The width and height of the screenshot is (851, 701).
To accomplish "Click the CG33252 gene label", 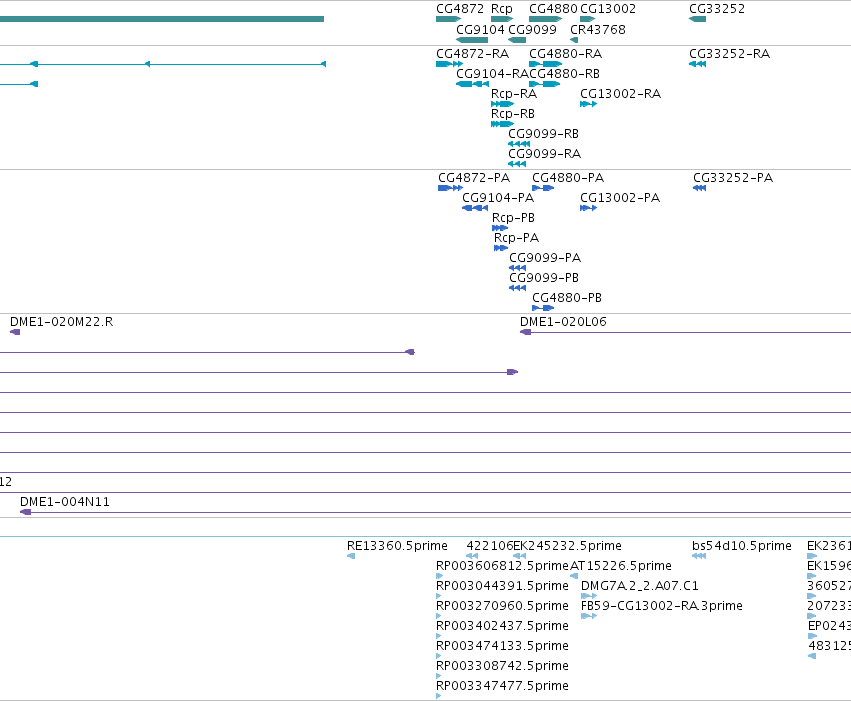I will point(717,9).
